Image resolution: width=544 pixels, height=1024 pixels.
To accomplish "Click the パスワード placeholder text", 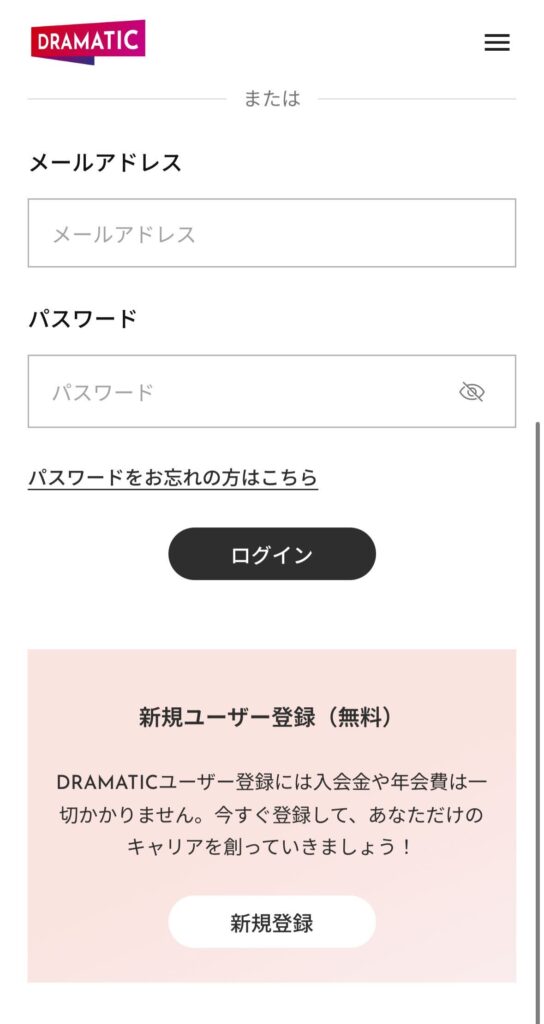I will pyautogui.click(x=103, y=392).
